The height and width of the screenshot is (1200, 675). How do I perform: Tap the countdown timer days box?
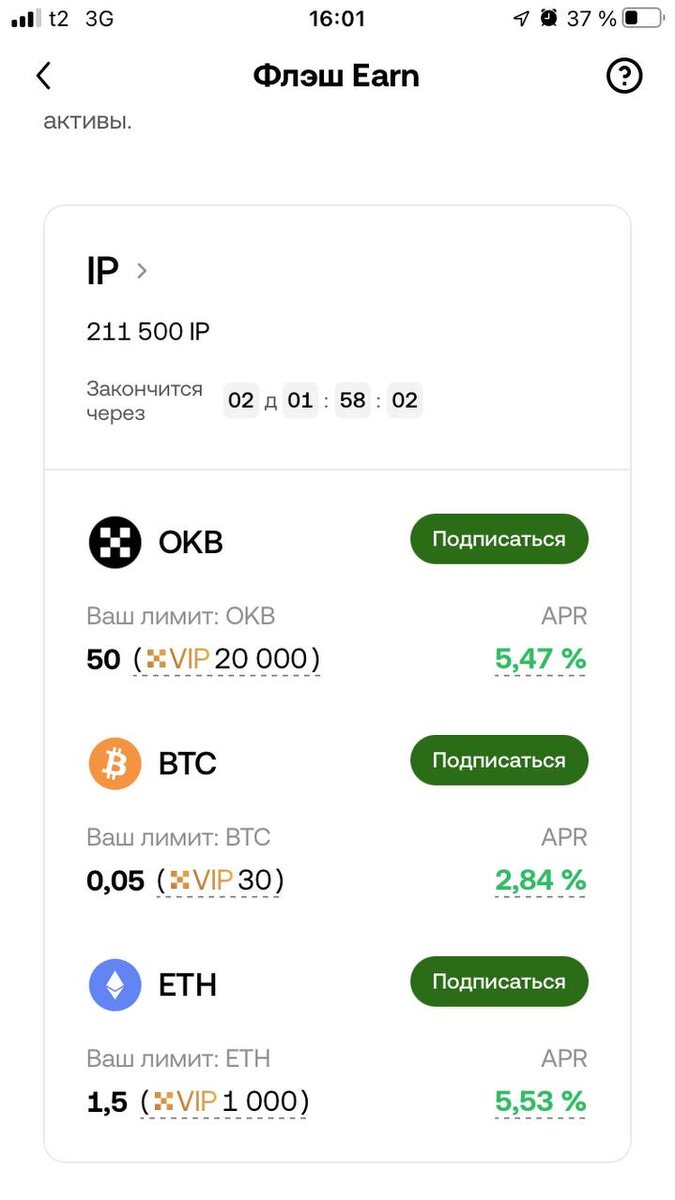click(x=241, y=401)
